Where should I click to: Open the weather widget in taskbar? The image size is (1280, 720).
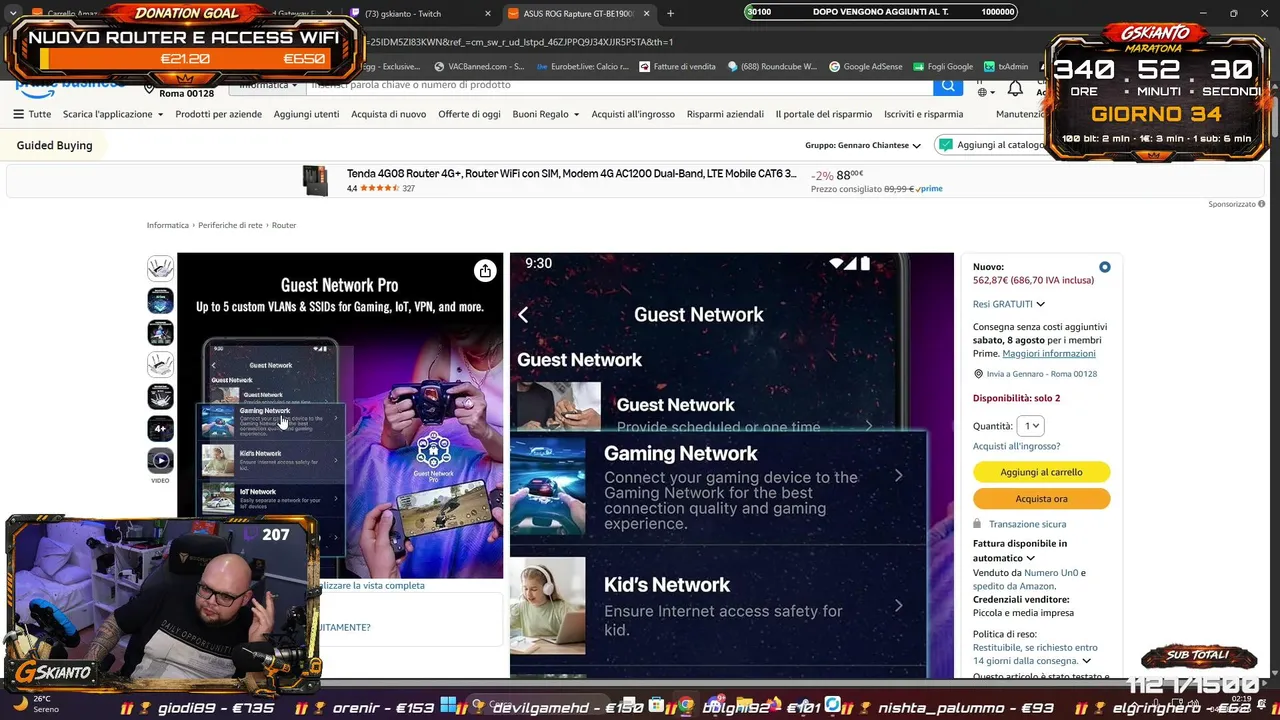(40, 704)
